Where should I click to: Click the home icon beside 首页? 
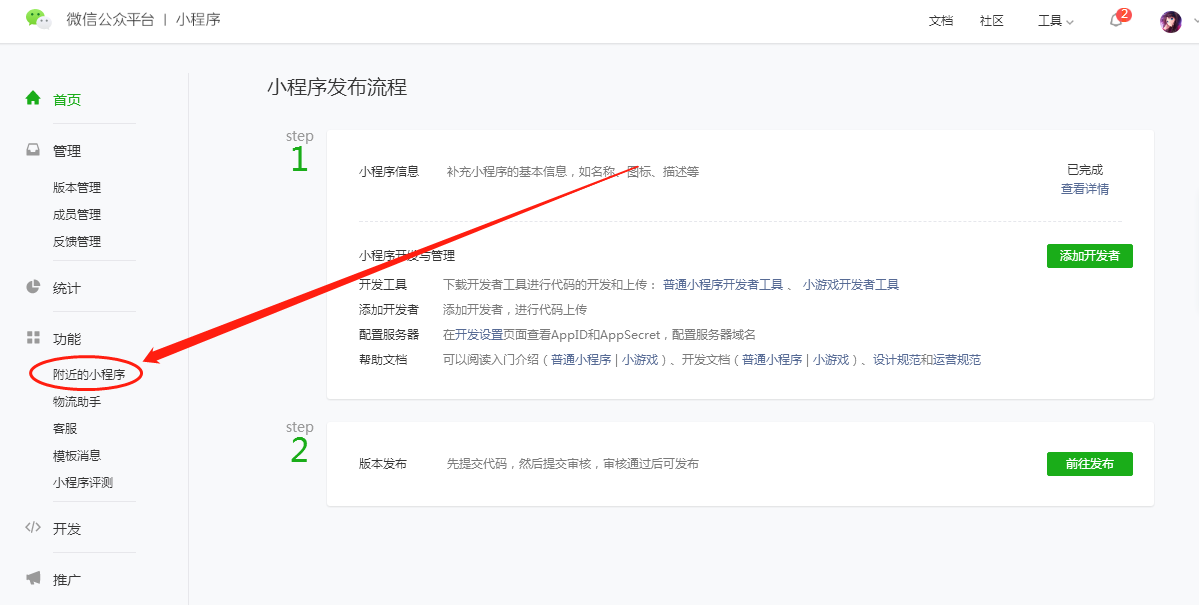33,99
